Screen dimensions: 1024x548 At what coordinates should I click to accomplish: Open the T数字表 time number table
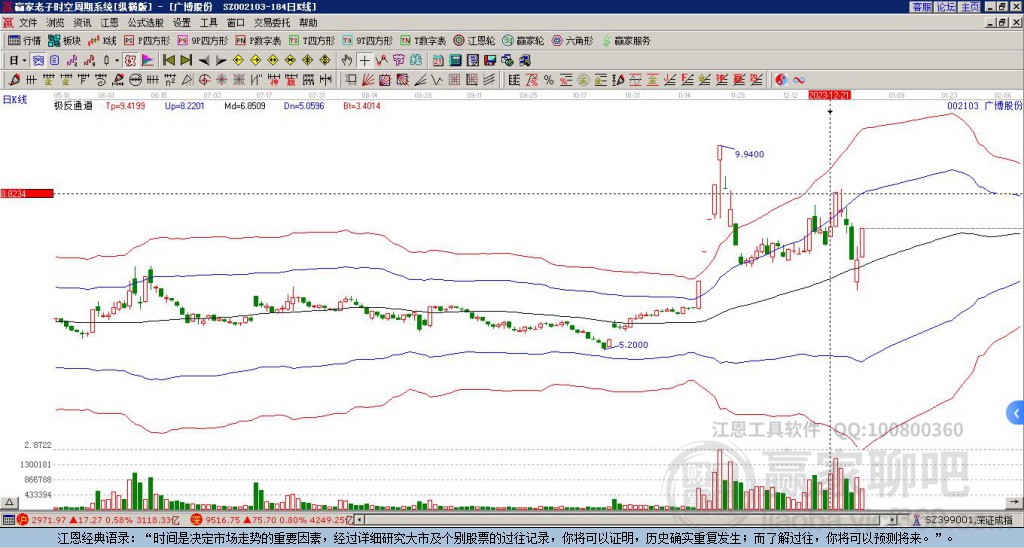[x=423, y=40]
